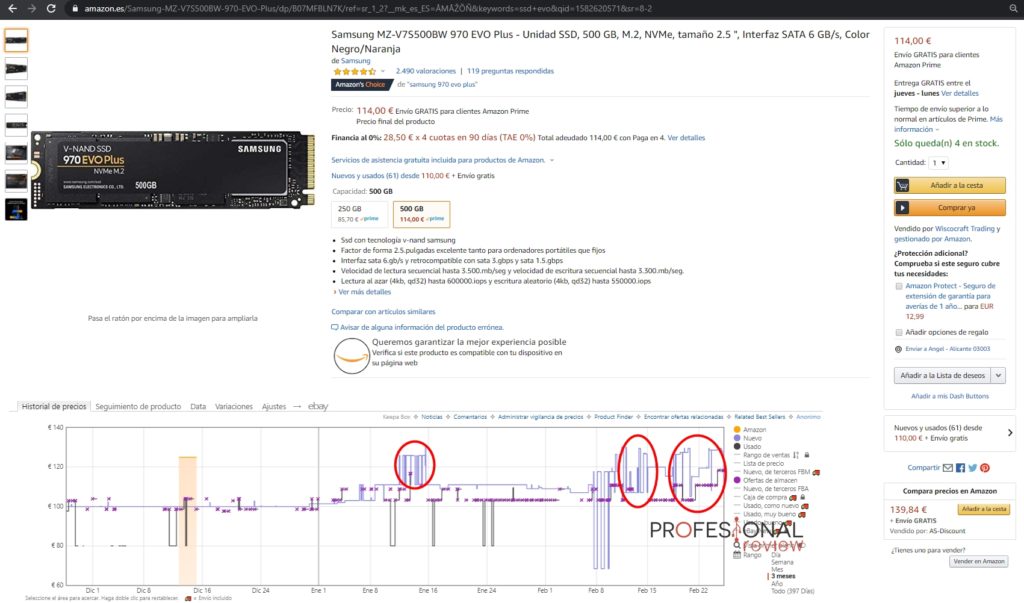Image resolution: width=1024 pixels, height=603 pixels.
Task: Click Vender en Amazon button
Action: click(x=978, y=561)
